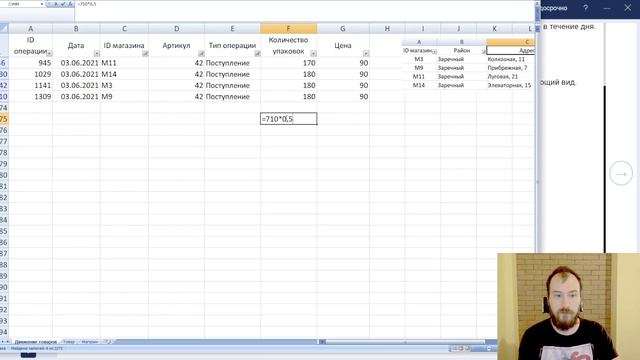
Task: Open help with the question mark icon
Action: (x=585, y=8)
